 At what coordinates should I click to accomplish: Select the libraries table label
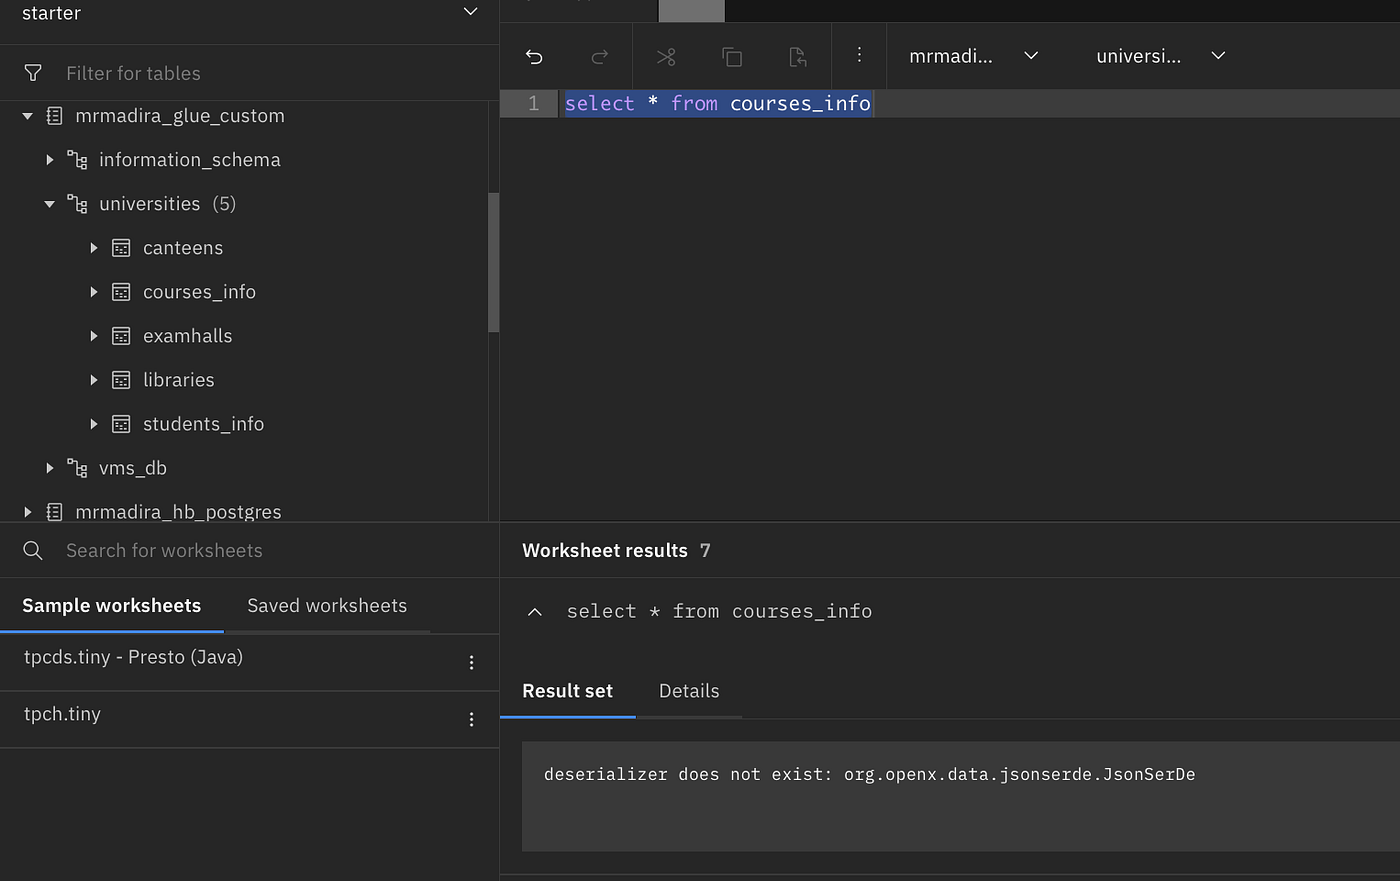[x=178, y=380]
